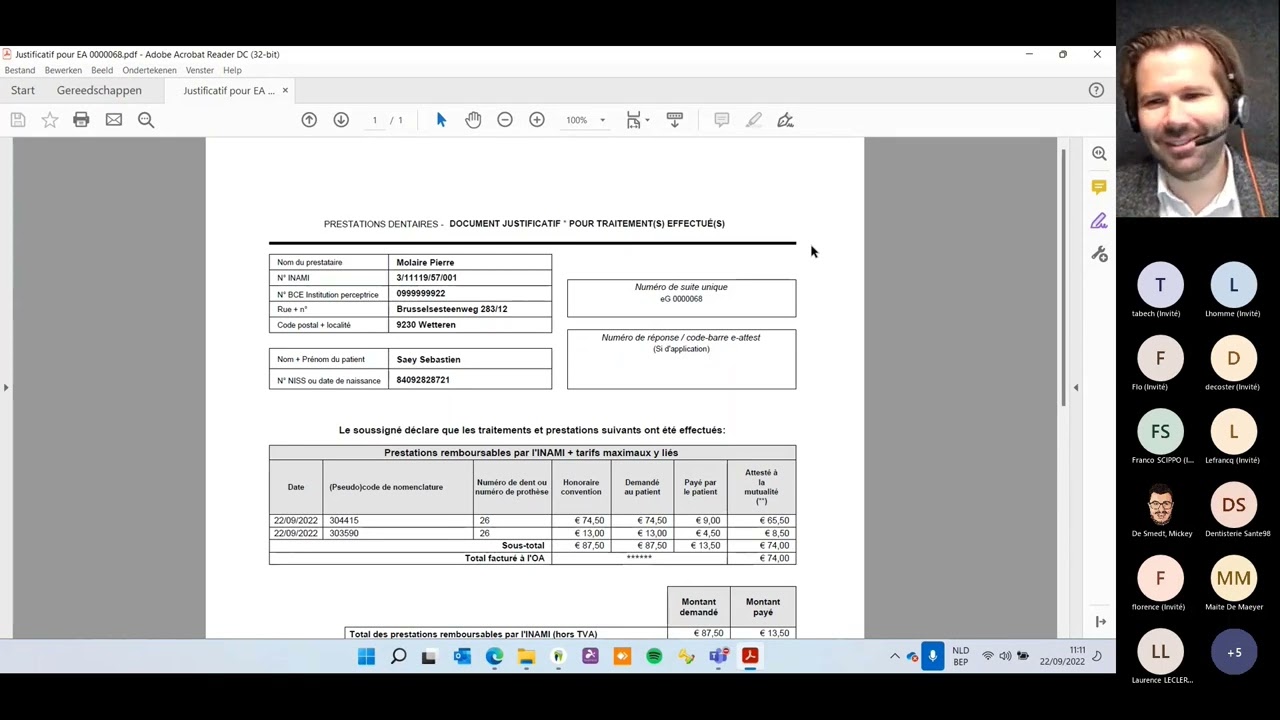
Task: Open Microsoft Teams from the taskbar
Action: [x=718, y=656]
